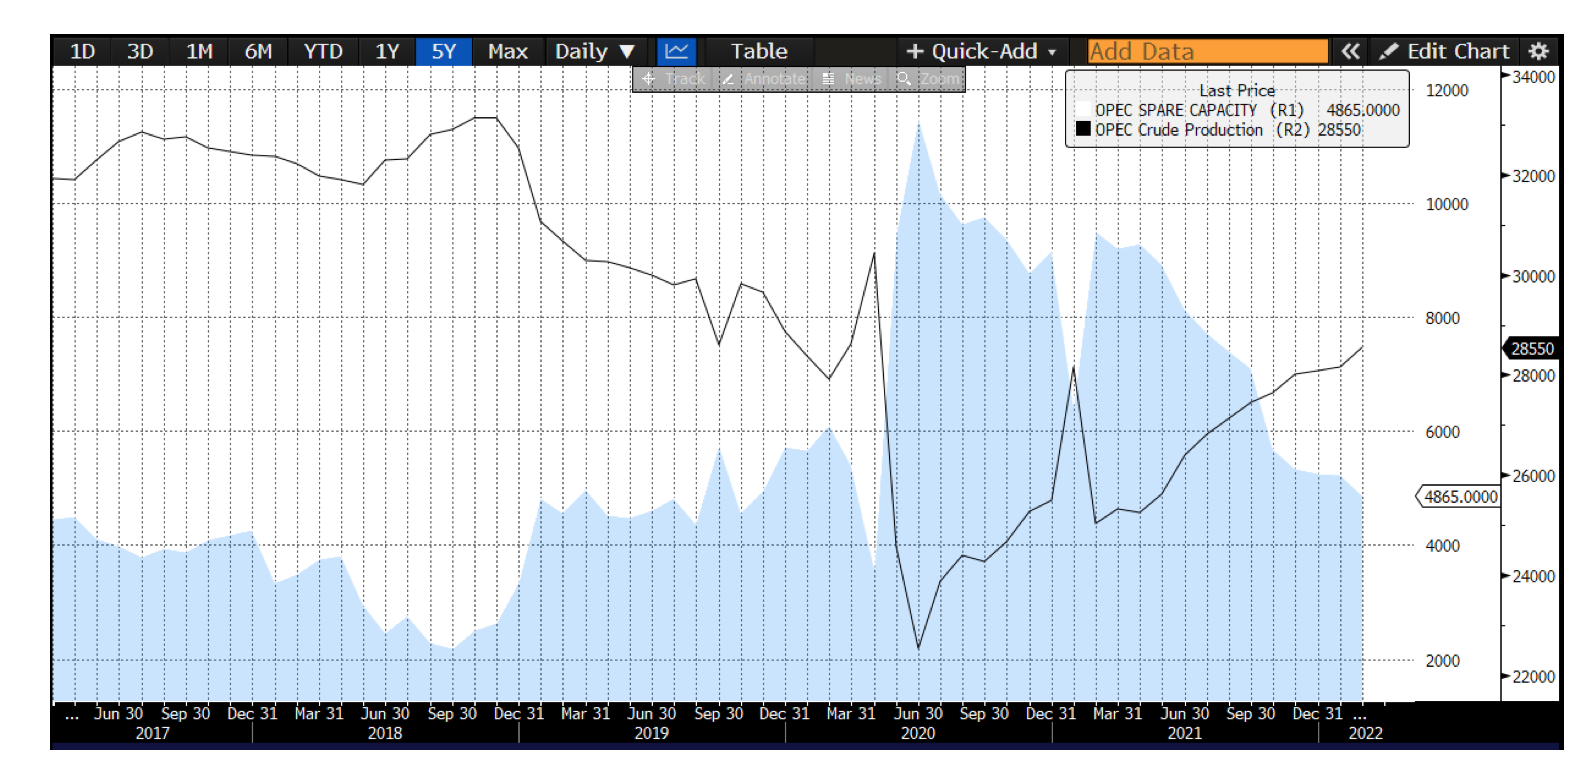Viewport: 1584px width, 768px height.
Task: Click the 2017 year label
Action: pyautogui.click(x=153, y=733)
